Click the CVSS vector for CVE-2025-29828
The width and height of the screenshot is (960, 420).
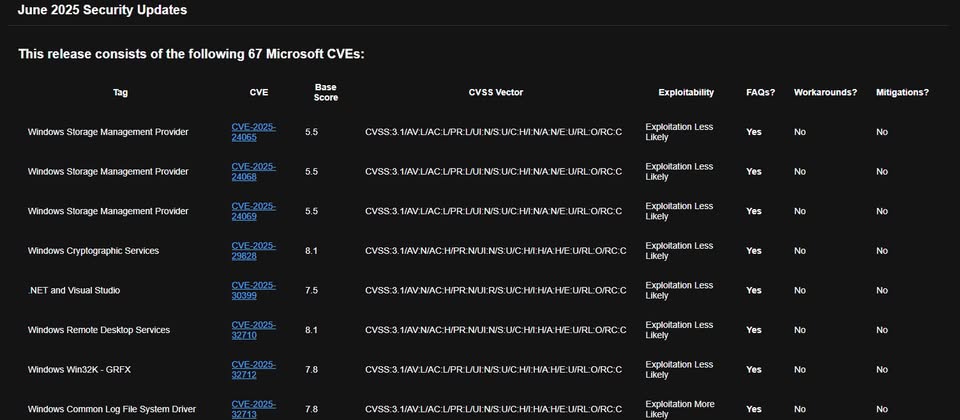point(496,251)
